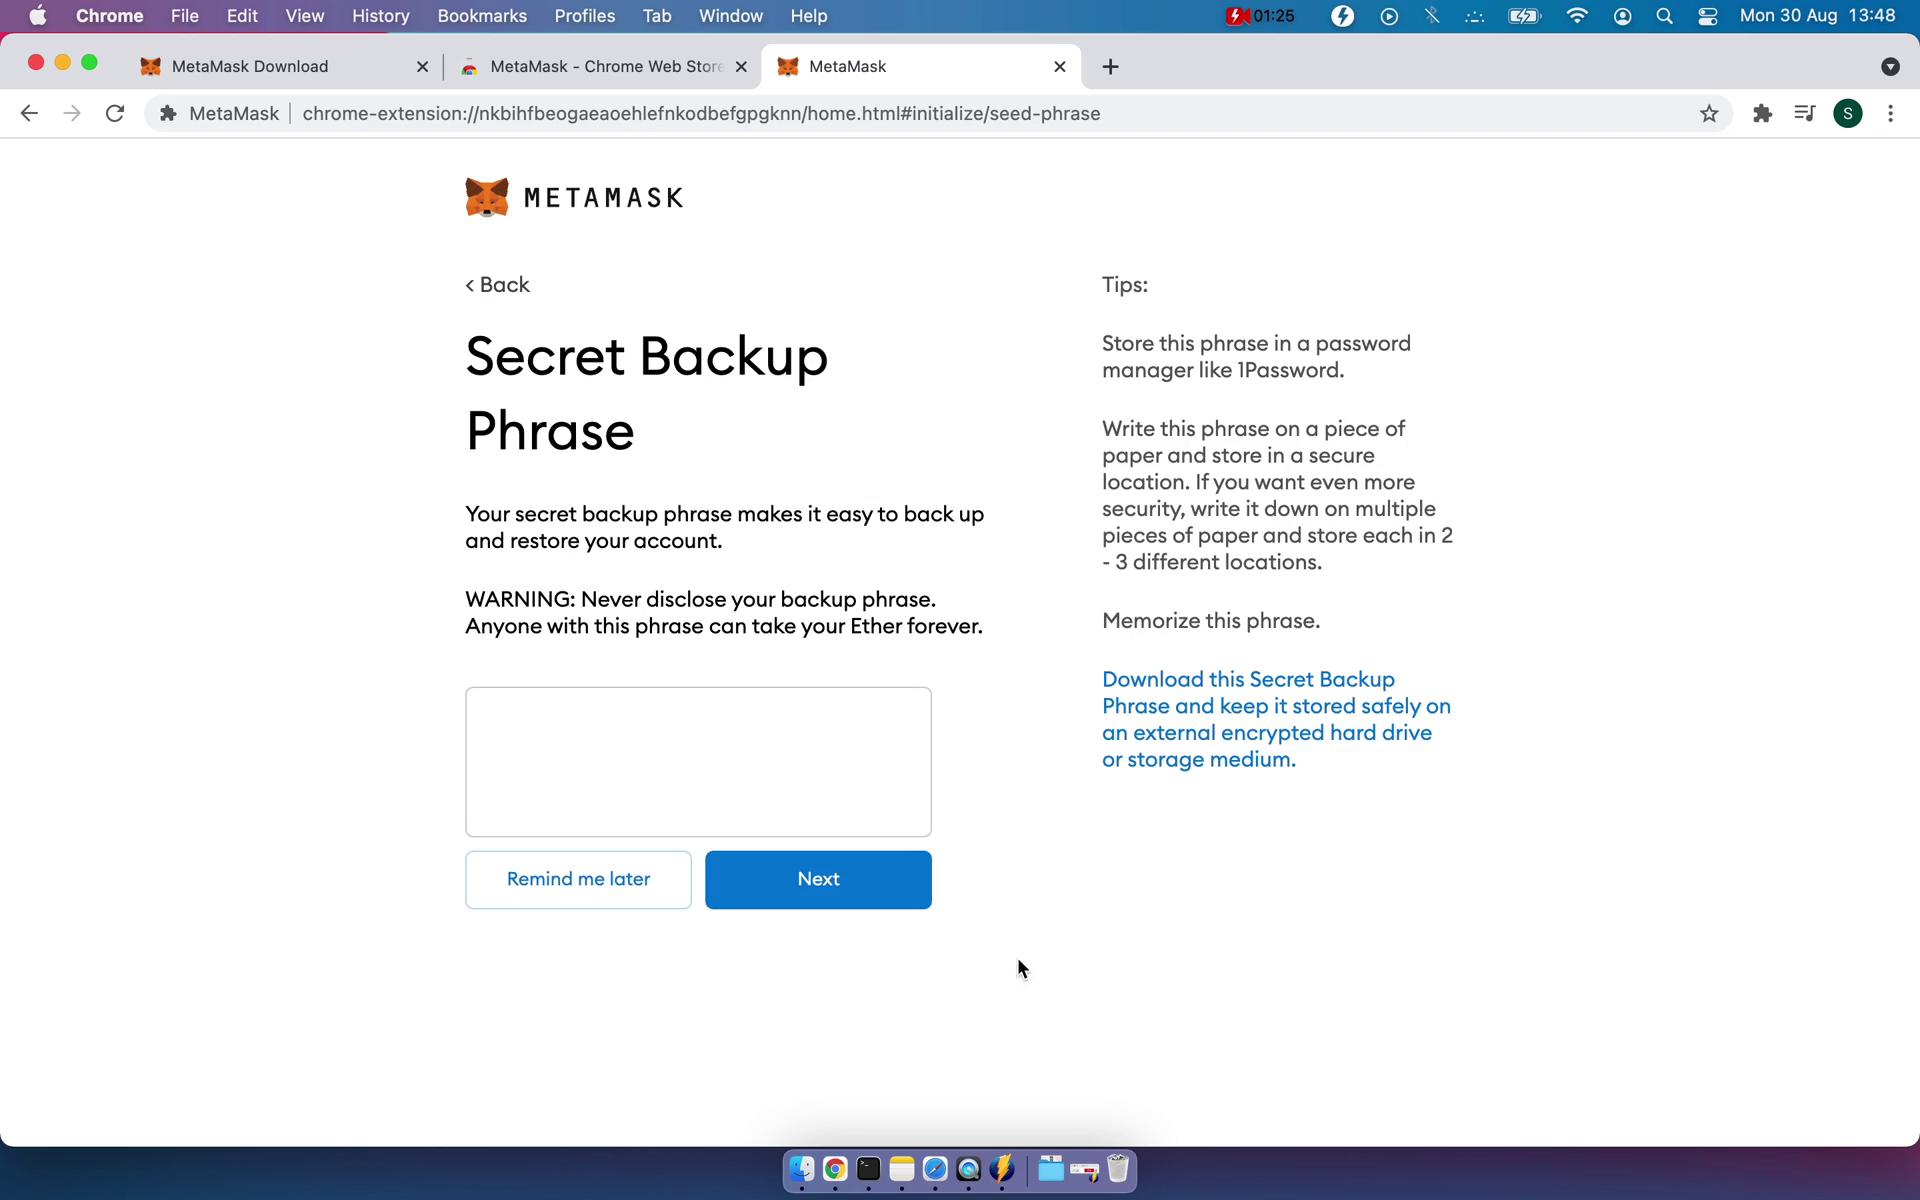
Task: Click the Next button to proceed
Action: (818, 879)
